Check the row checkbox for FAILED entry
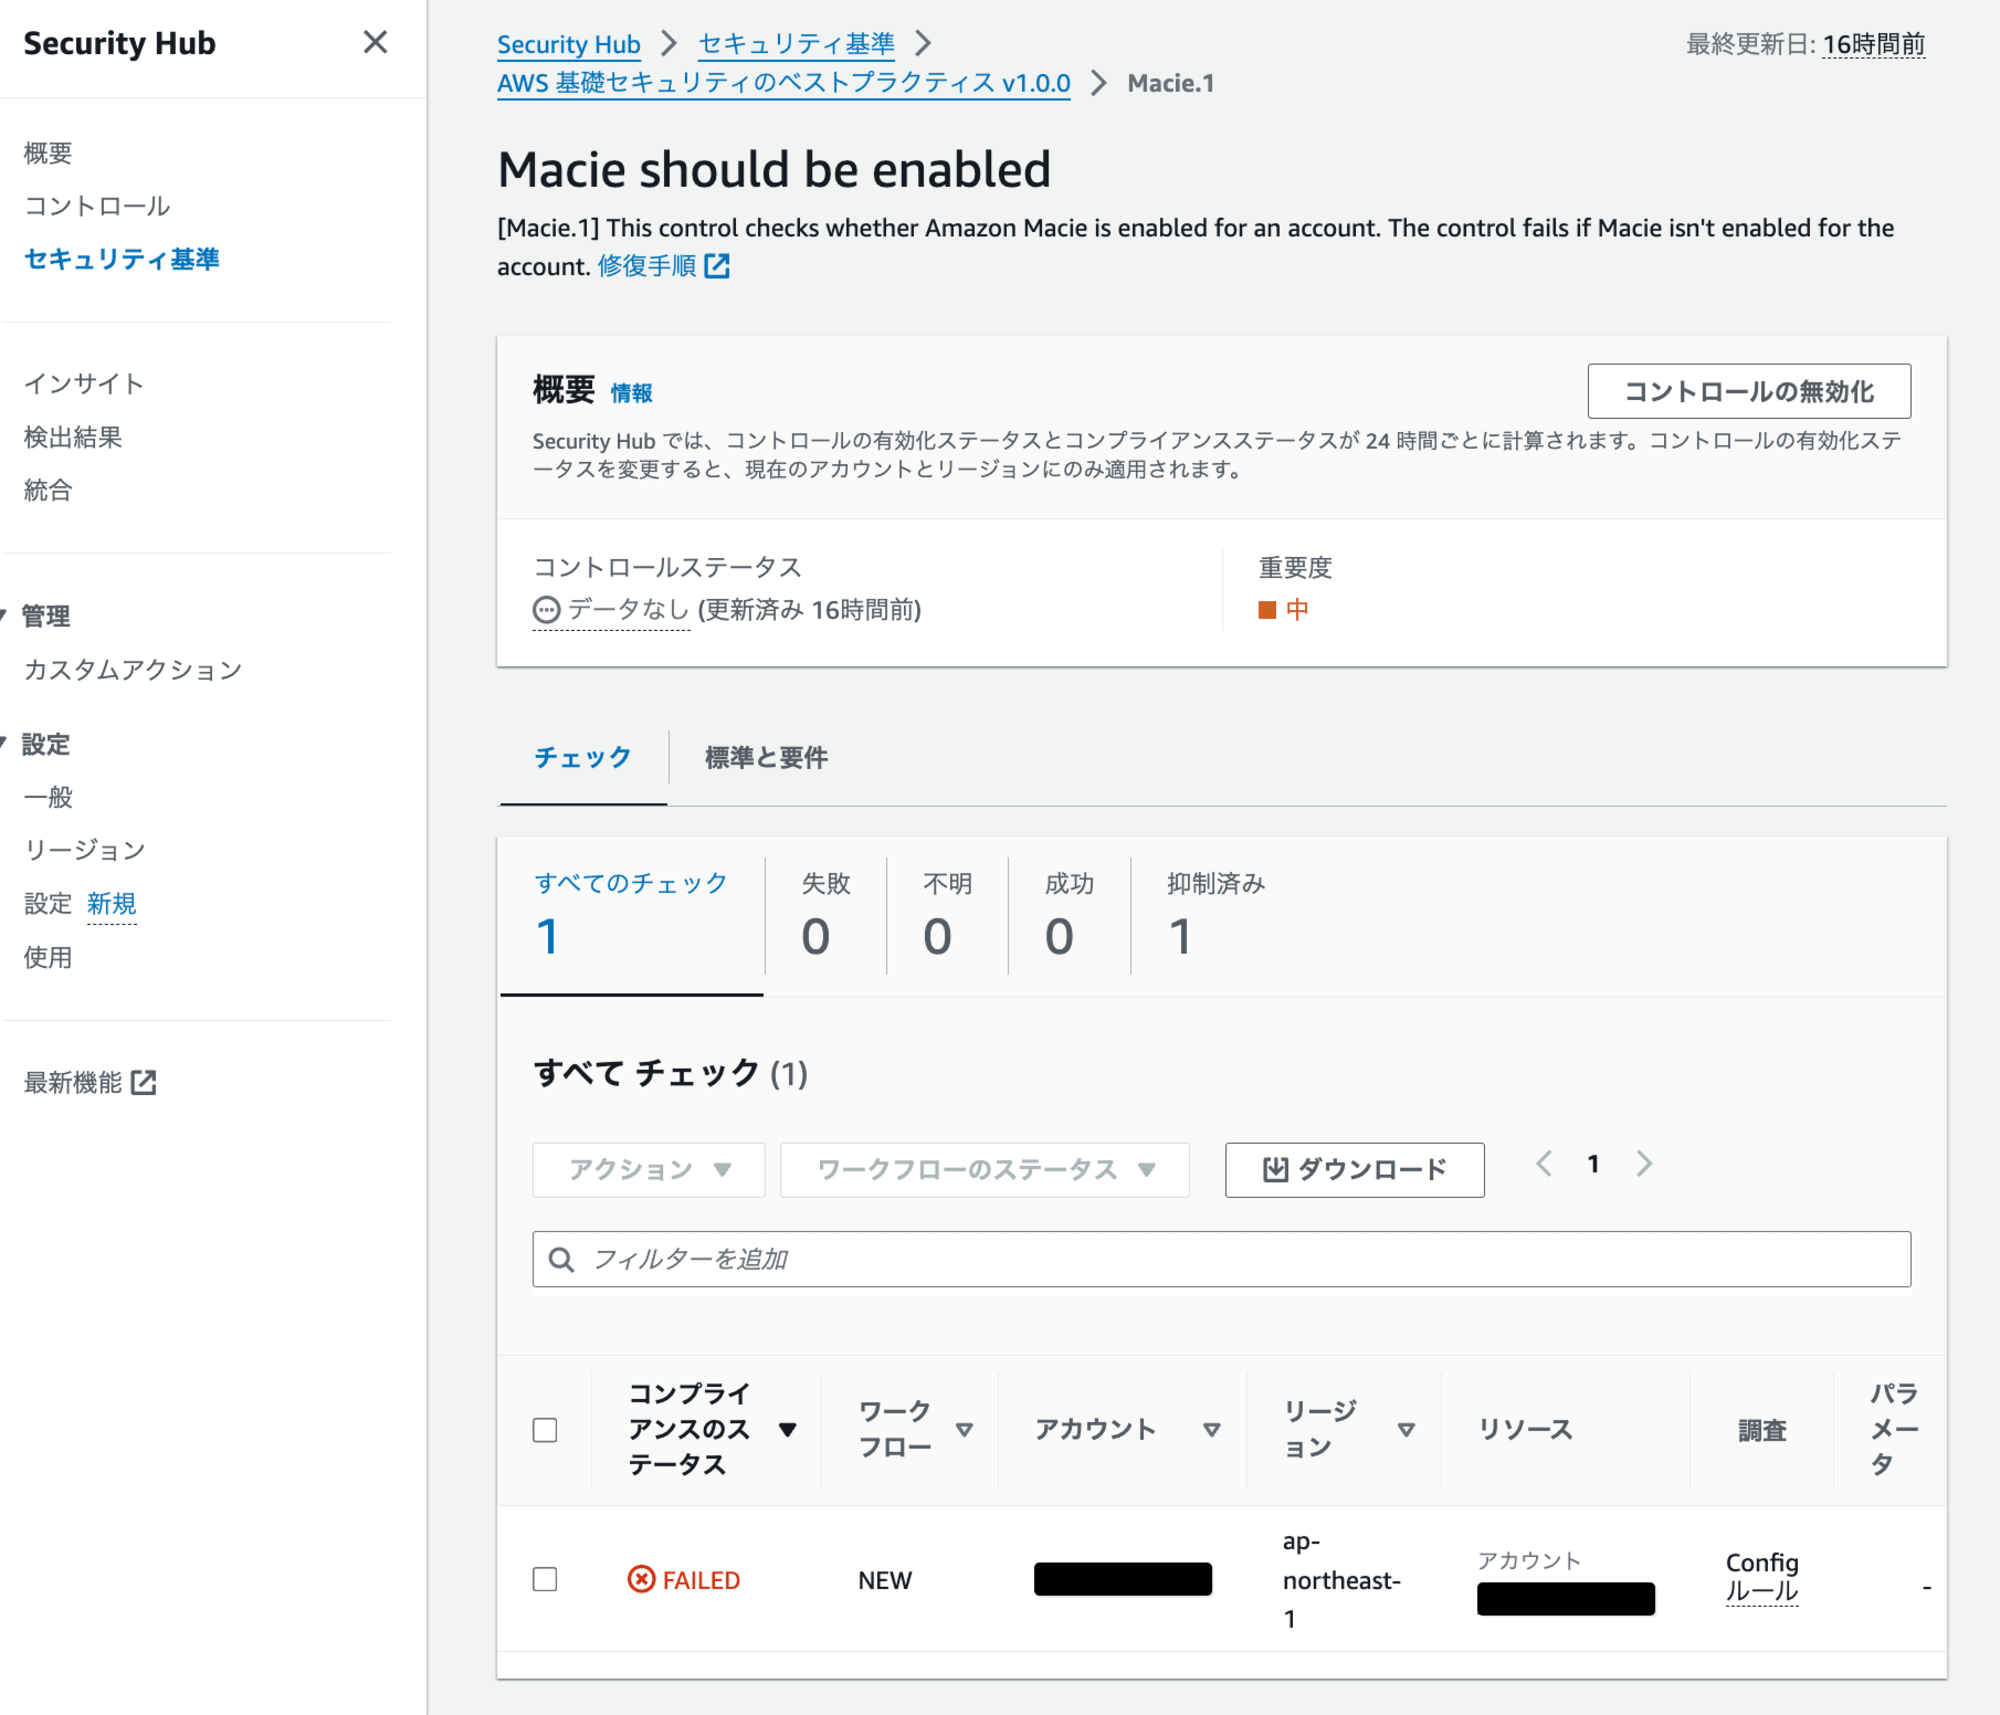The height and width of the screenshot is (1715, 2000). [x=546, y=1575]
